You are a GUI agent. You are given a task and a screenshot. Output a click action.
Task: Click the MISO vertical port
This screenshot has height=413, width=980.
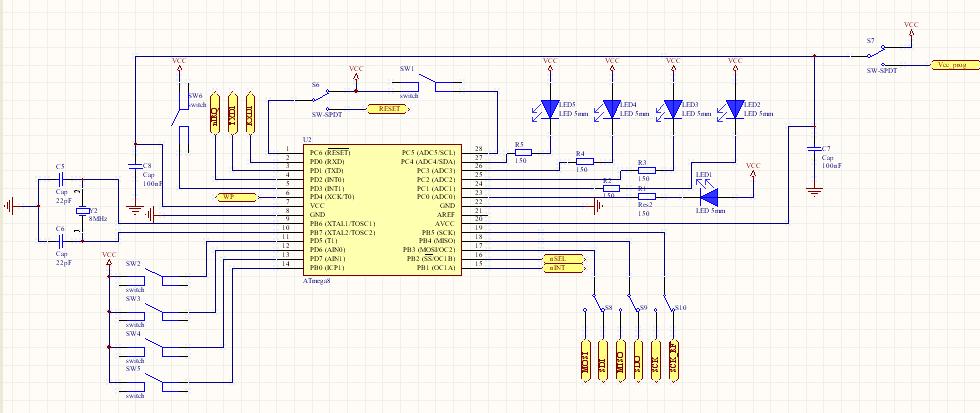pyautogui.click(x=620, y=361)
